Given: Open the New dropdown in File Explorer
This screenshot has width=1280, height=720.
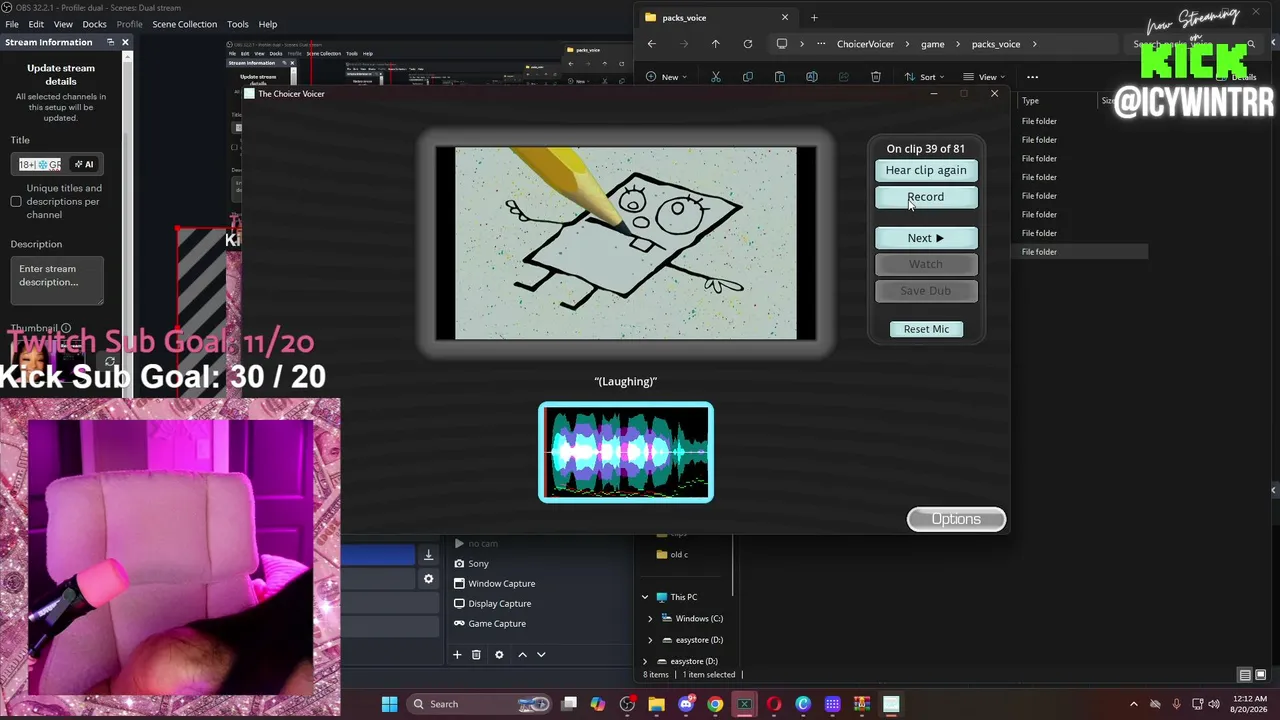Looking at the screenshot, I should [x=667, y=77].
